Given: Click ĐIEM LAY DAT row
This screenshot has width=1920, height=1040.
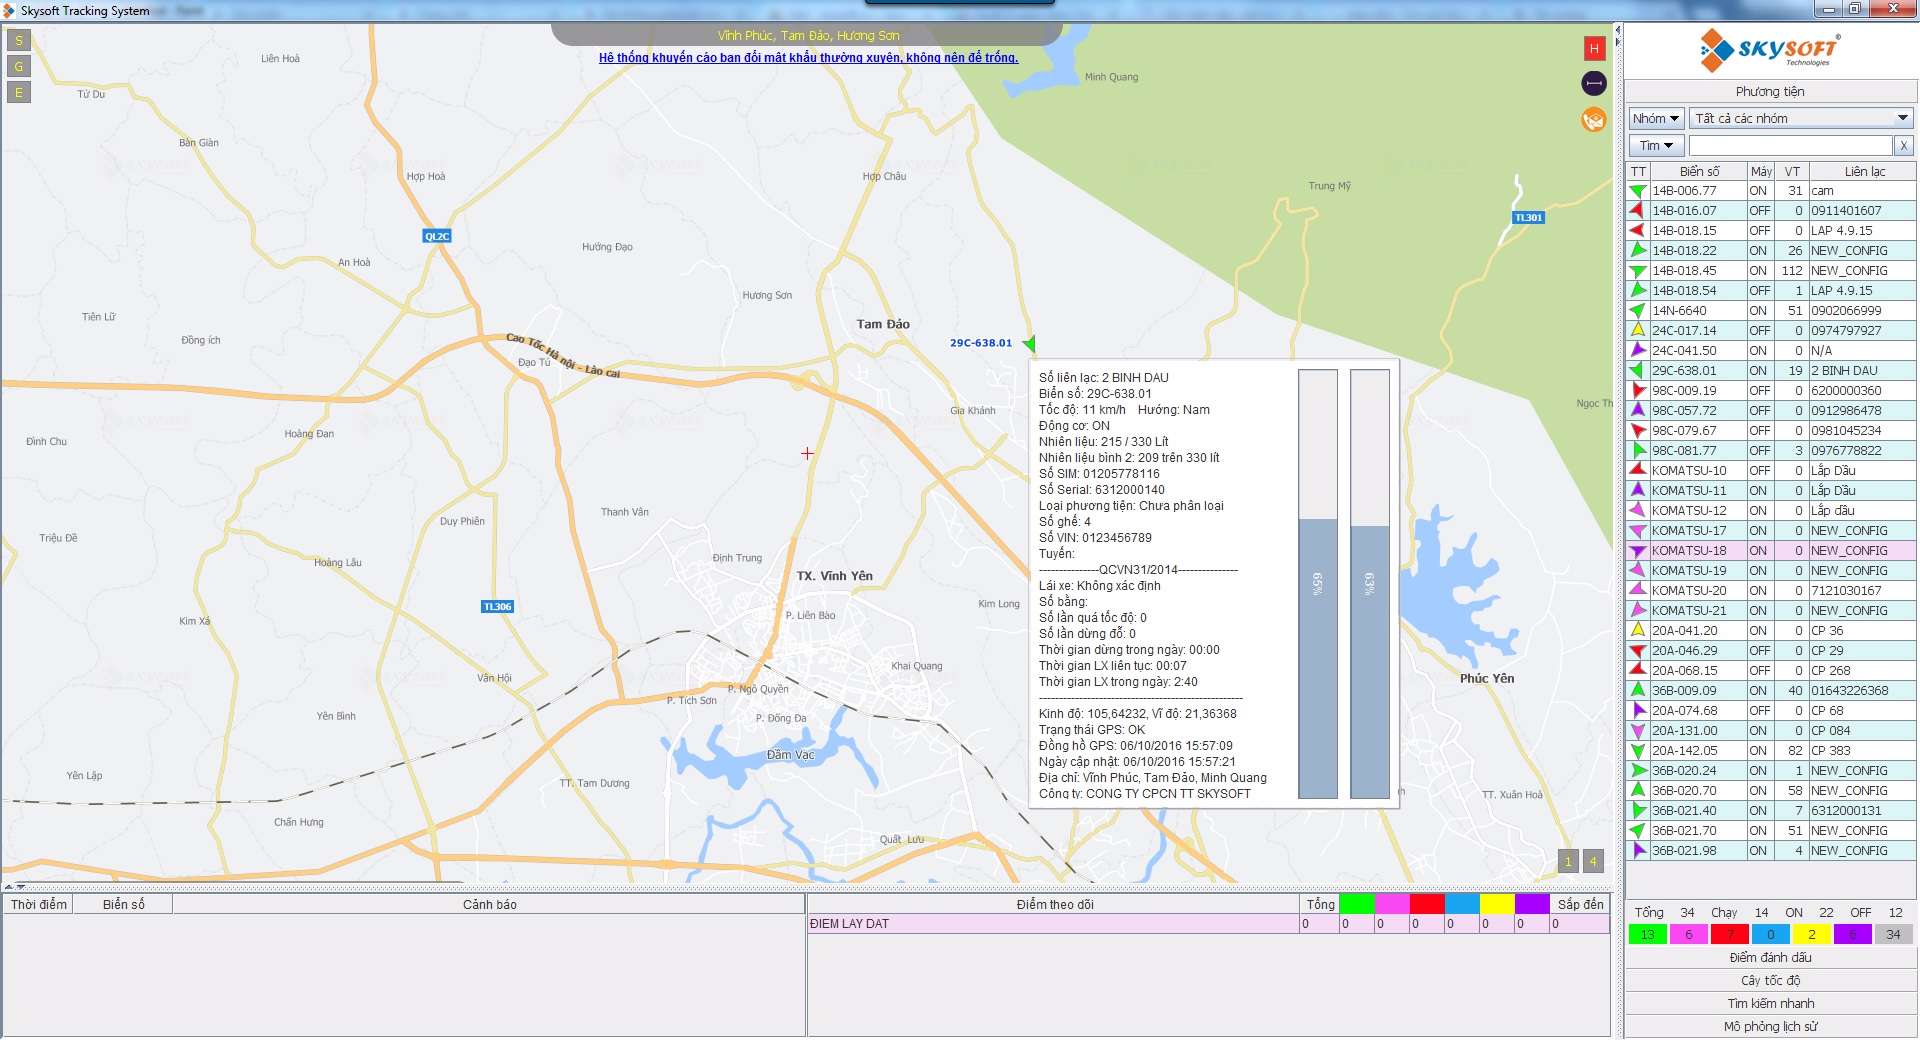Looking at the screenshot, I should tap(1208, 924).
